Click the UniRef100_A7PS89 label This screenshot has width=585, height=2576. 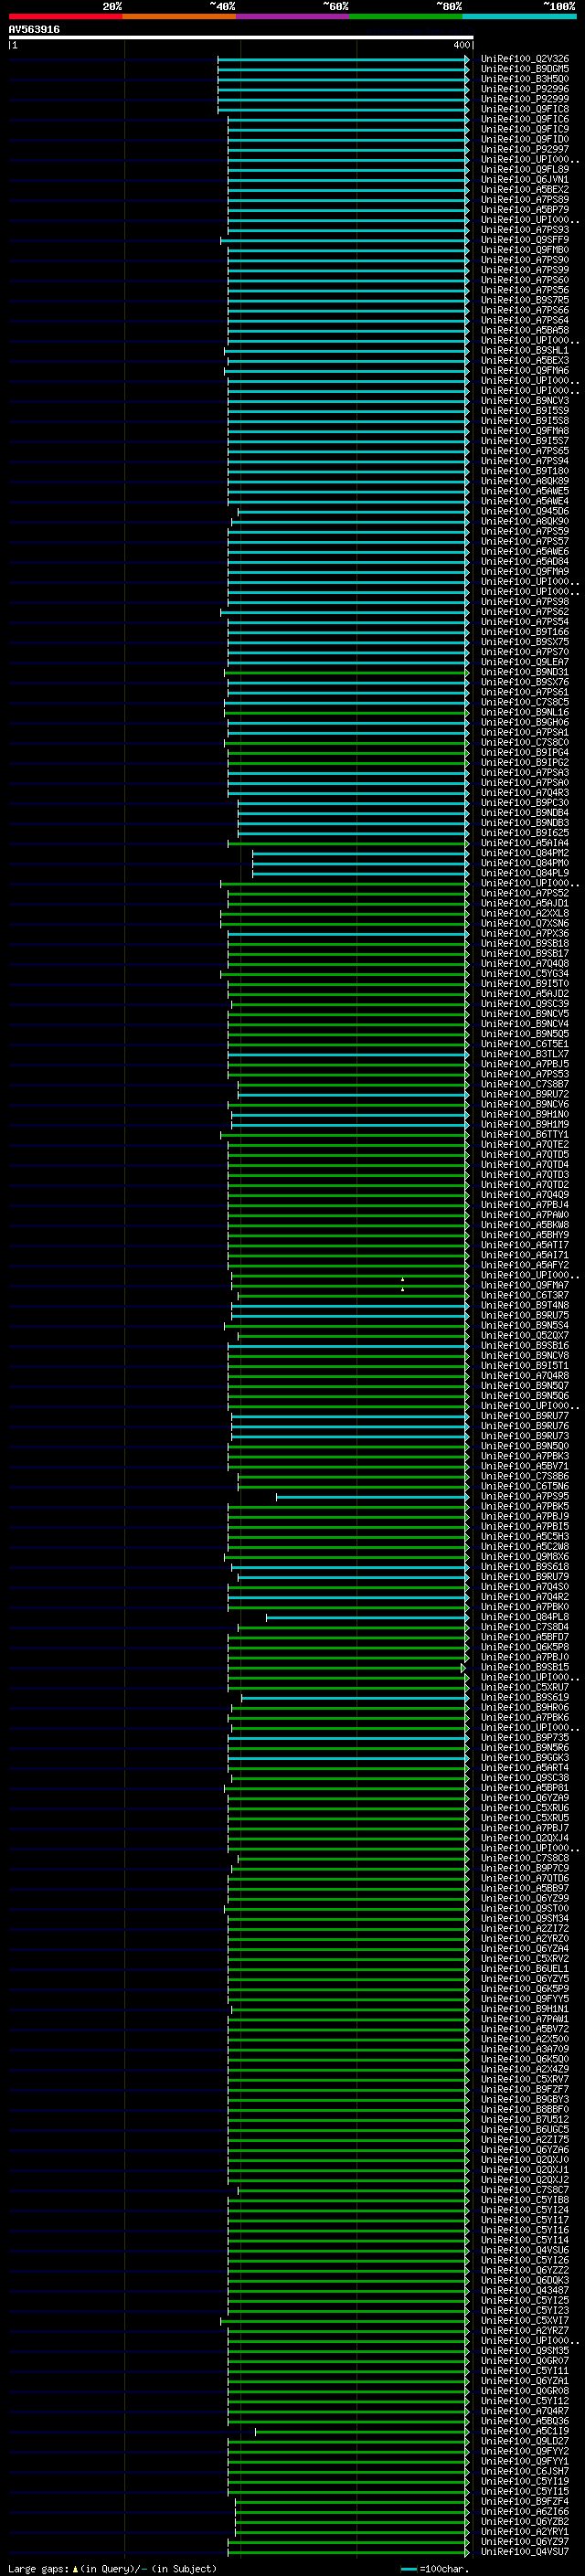click(x=525, y=199)
